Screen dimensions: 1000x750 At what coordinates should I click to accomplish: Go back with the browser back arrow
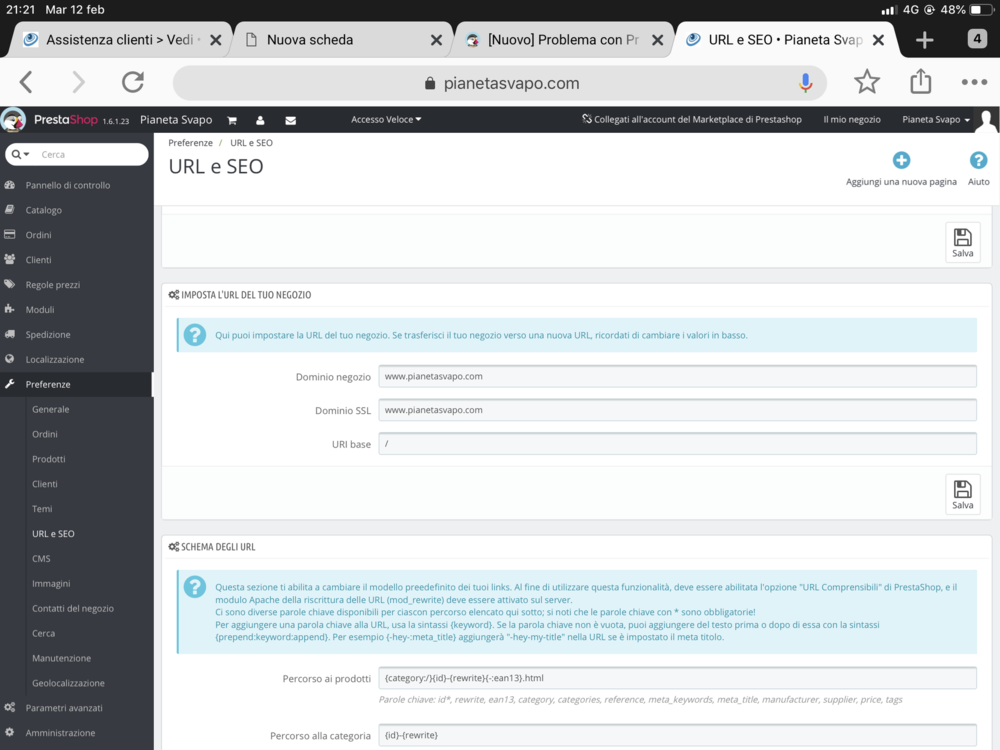tap(26, 82)
